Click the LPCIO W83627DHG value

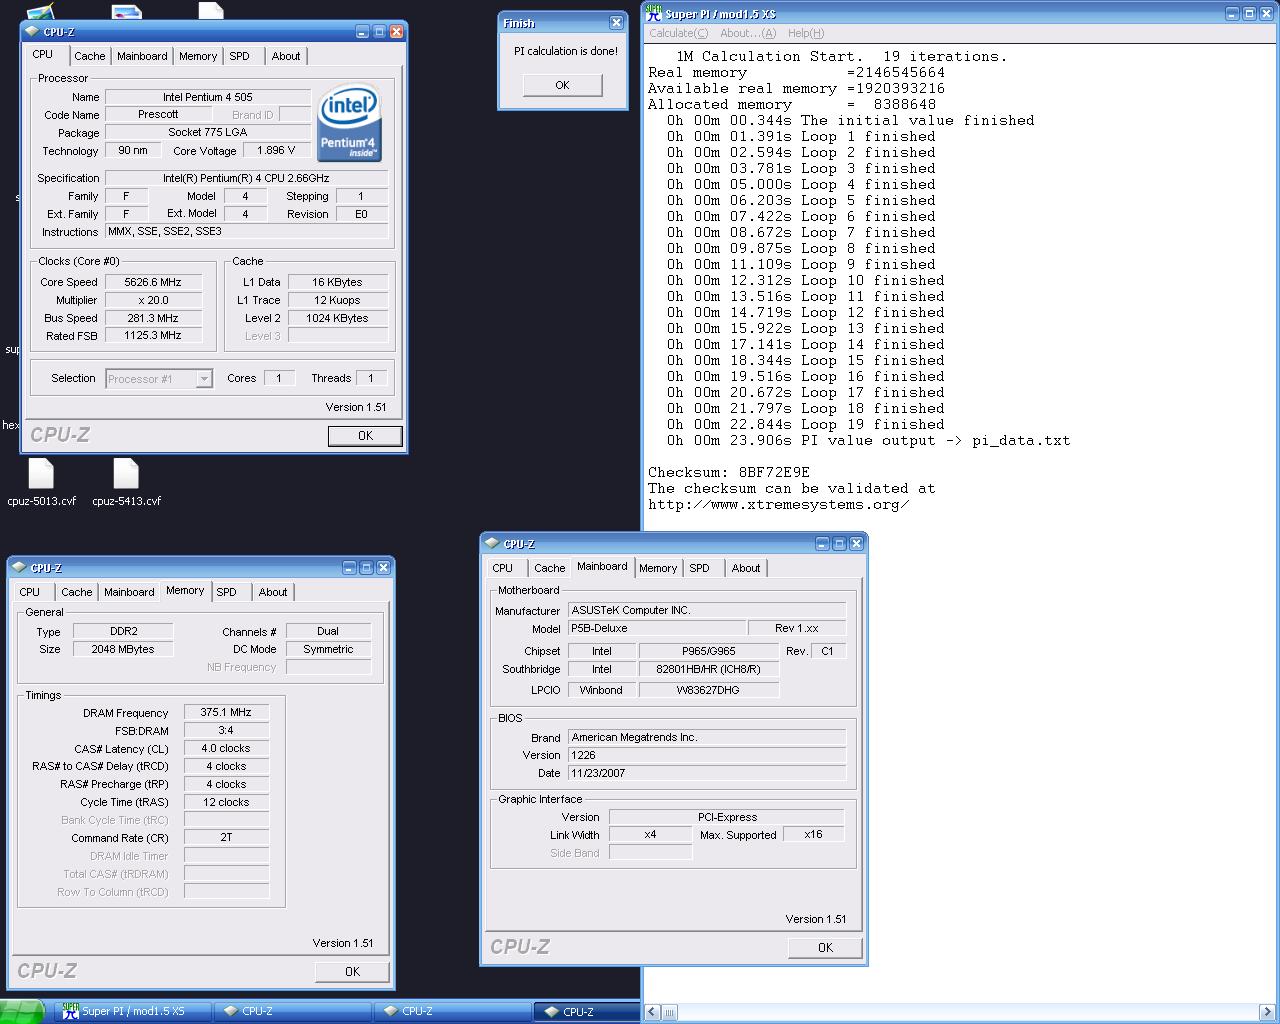(709, 690)
